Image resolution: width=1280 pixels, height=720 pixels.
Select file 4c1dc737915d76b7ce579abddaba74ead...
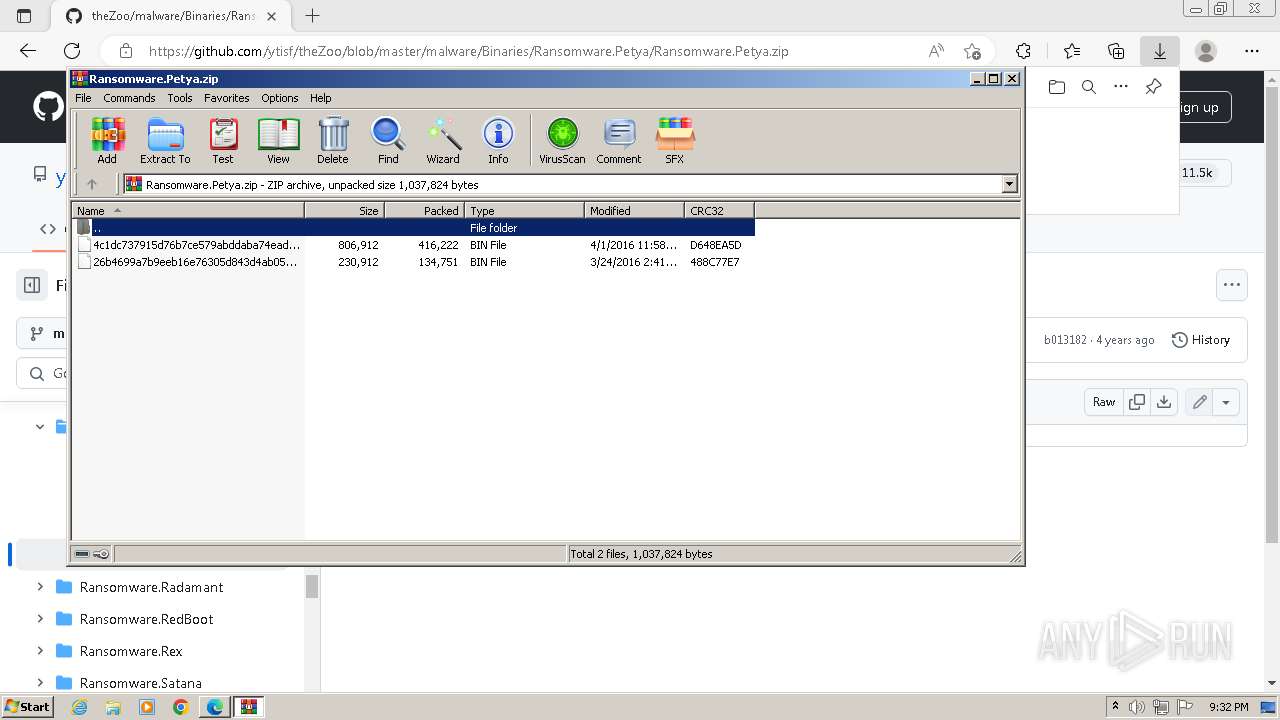tap(413, 245)
